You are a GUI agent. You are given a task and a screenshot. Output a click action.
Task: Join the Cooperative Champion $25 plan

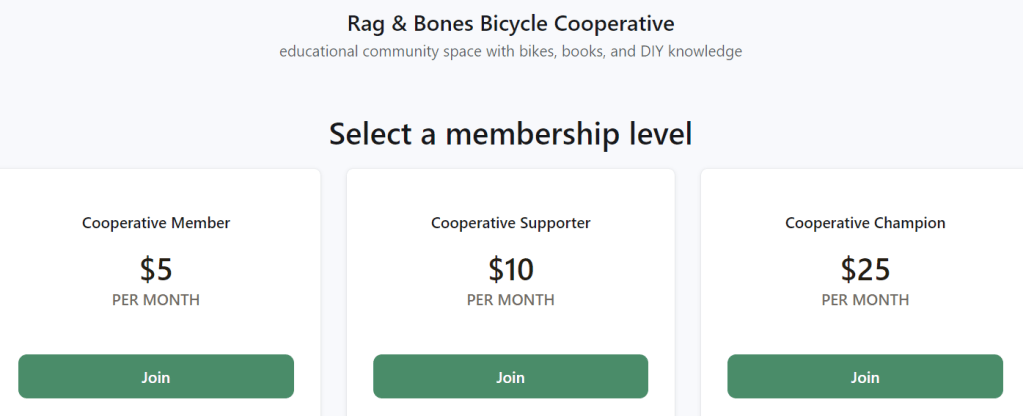pyautogui.click(x=865, y=377)
